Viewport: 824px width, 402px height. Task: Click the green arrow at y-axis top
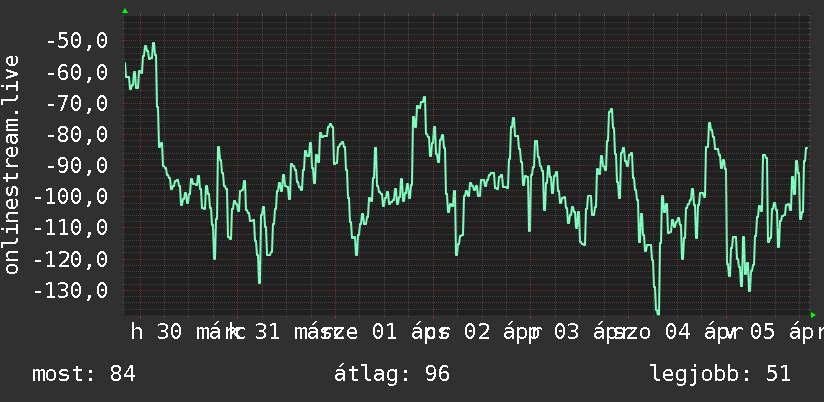tap(125, 11)
